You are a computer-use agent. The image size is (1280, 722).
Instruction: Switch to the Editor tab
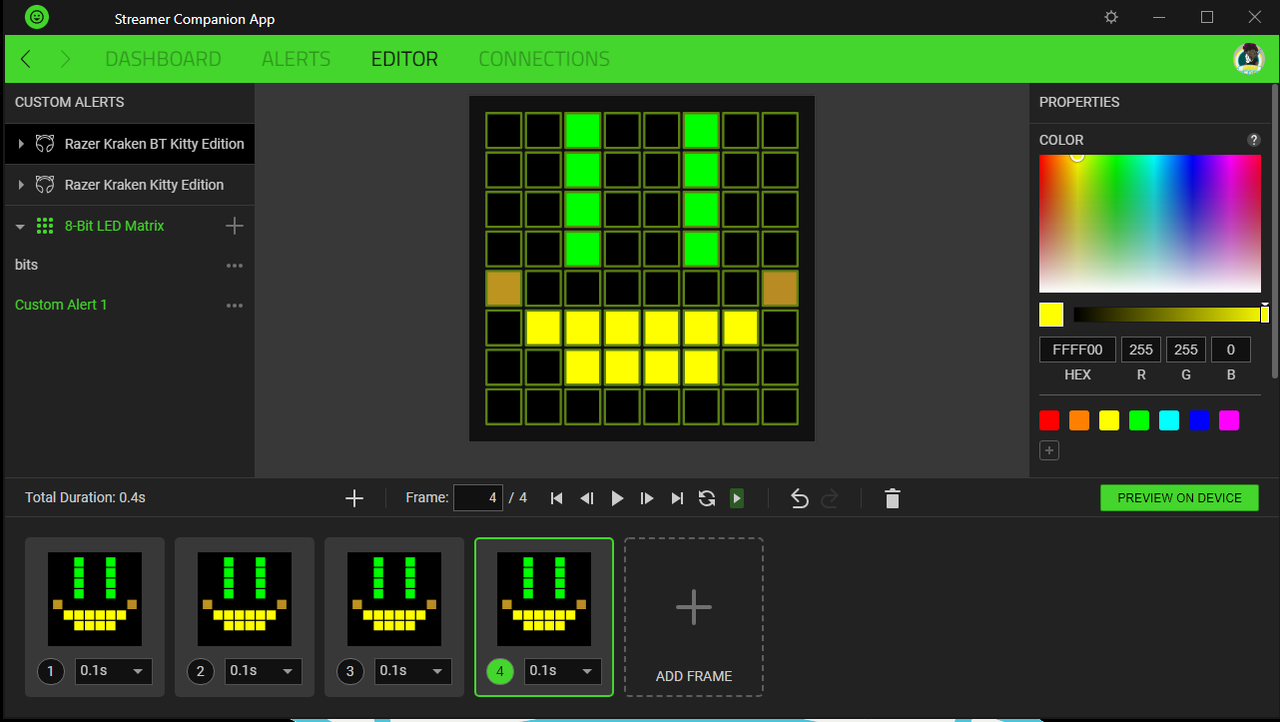click(x=404, y=59)
